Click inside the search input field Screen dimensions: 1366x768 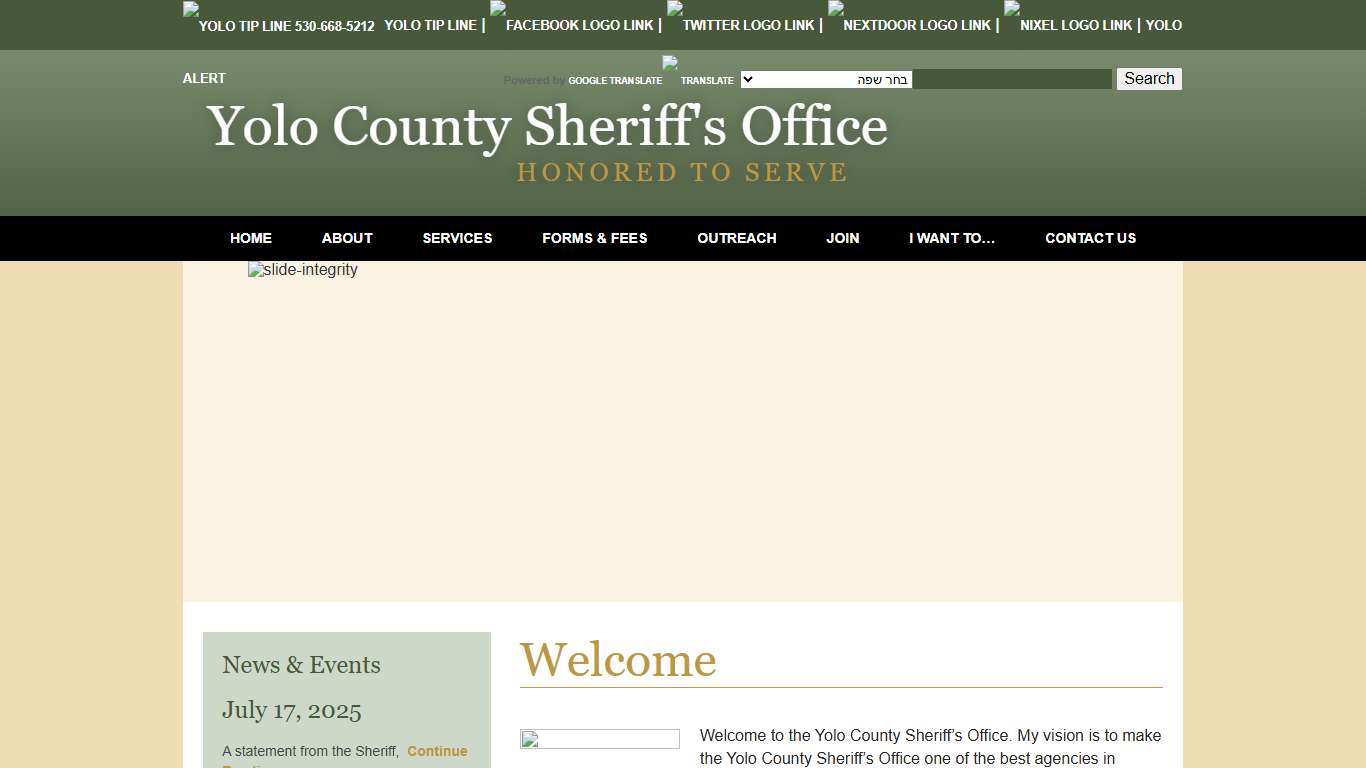click(1013, 78)
